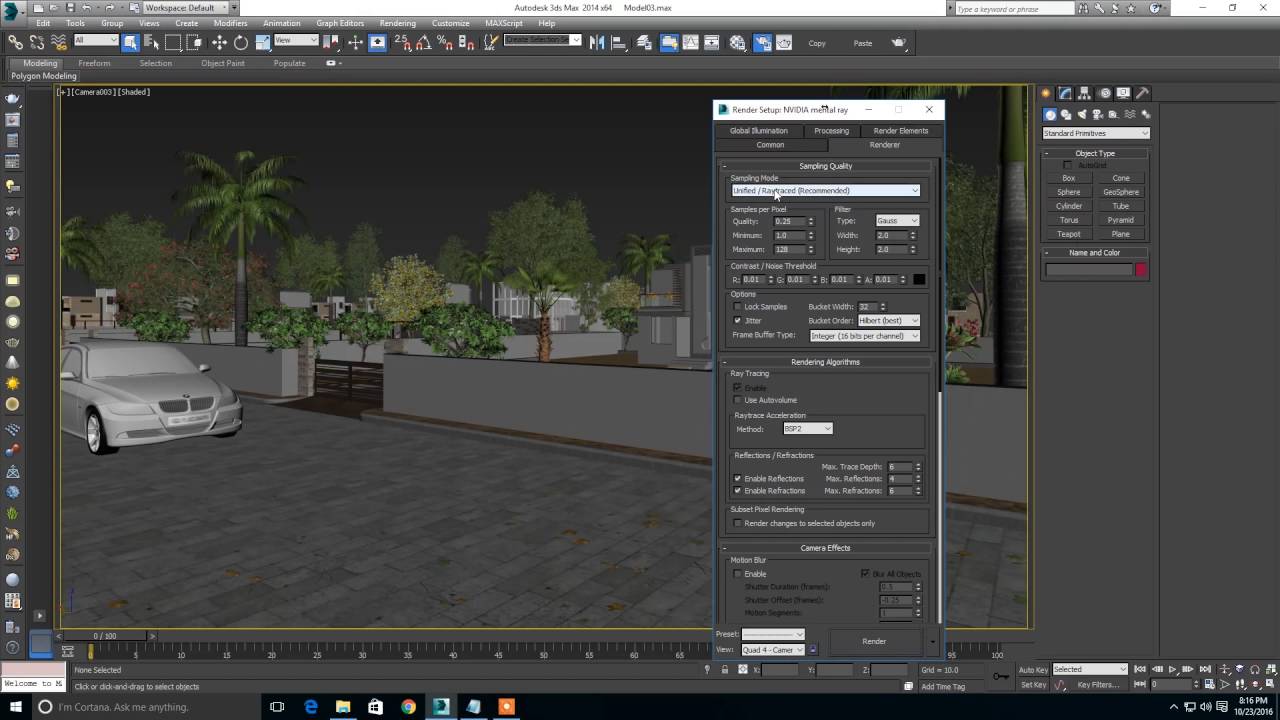
Task: Open the render Preset dropdown
Action: pyautogui.click(x=773, y=634)
